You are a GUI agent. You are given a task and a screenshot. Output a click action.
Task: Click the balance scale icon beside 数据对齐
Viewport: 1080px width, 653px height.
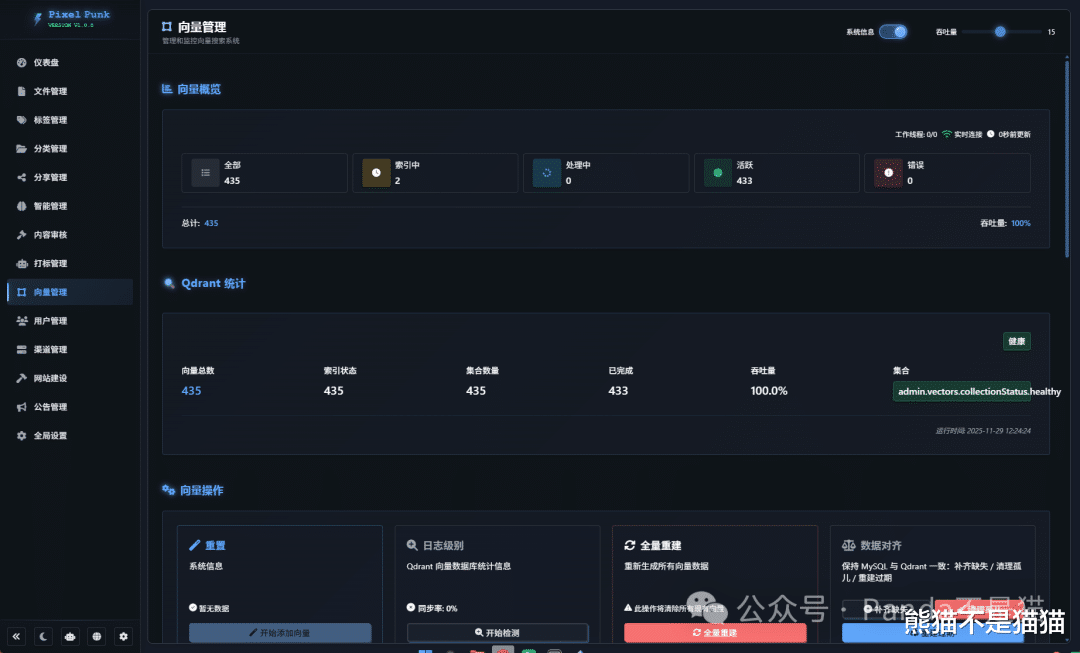pos(849,546)
